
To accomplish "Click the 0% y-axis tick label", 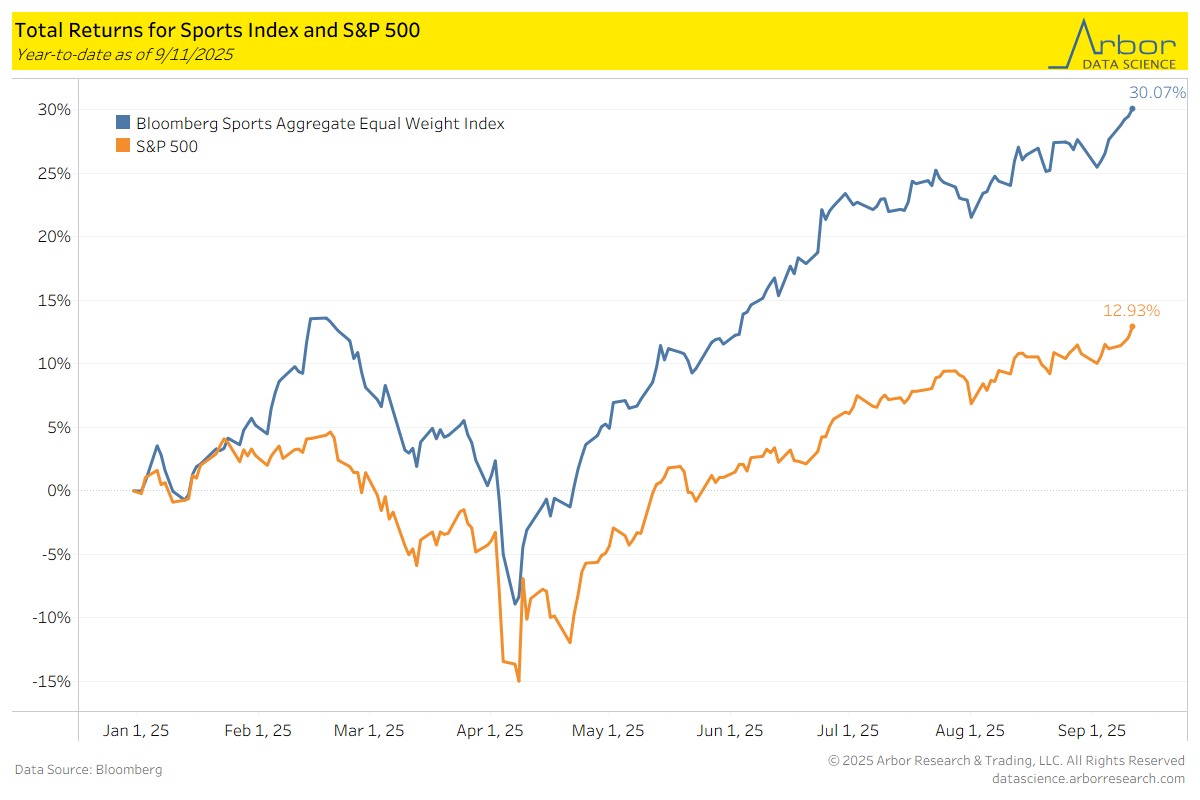I will (60, 490).
